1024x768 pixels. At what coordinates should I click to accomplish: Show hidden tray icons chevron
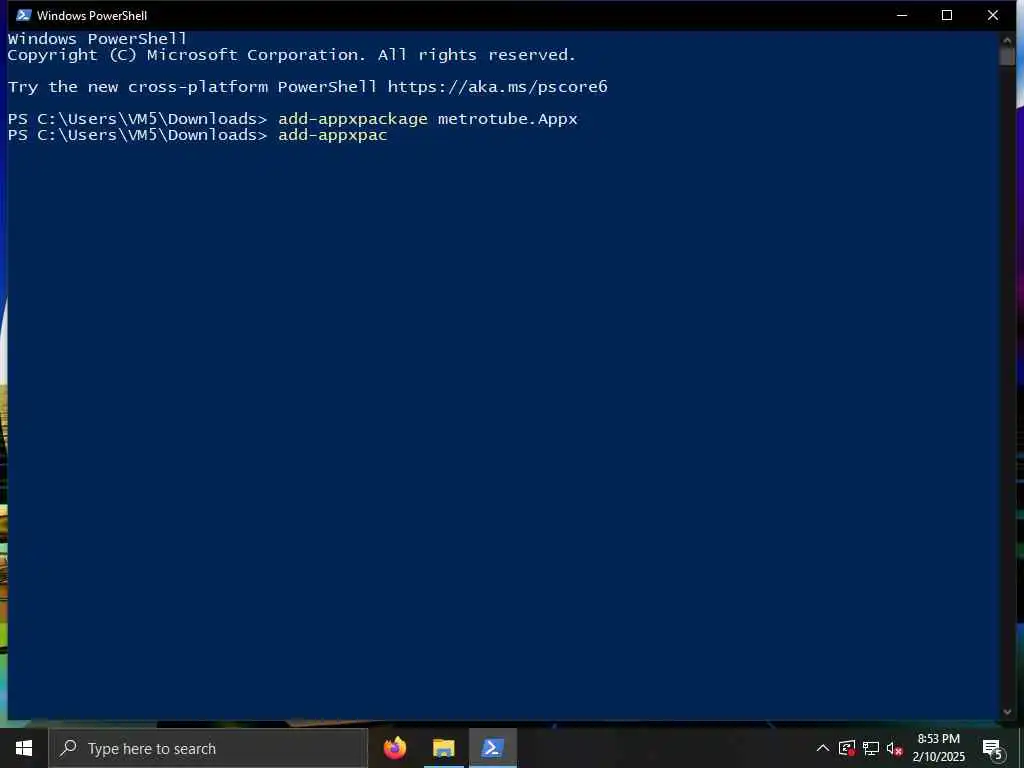[823, 748]
